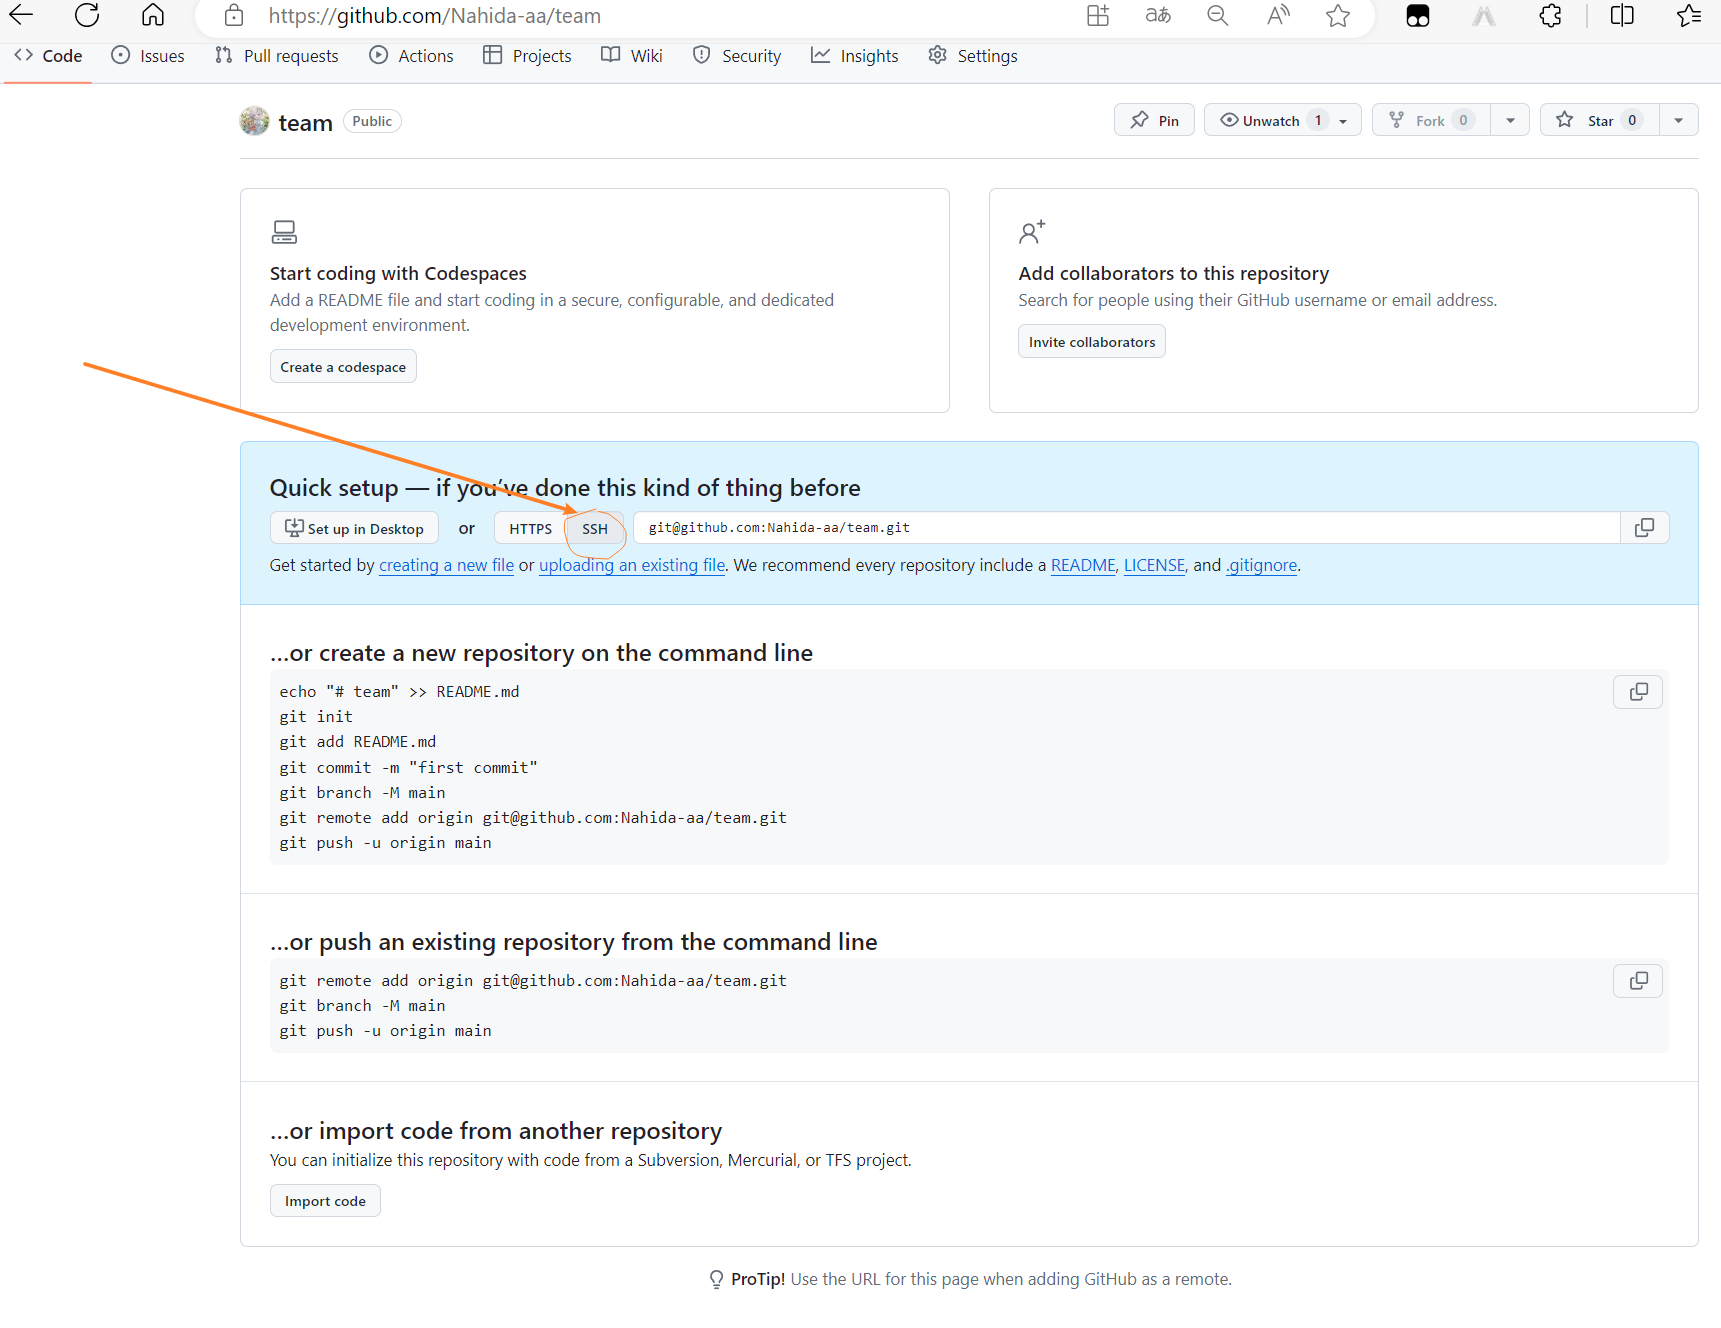Select the HTTPS protocol option
The height and width of the screenshot is (1328, 1721).
[x=530, y=529]
